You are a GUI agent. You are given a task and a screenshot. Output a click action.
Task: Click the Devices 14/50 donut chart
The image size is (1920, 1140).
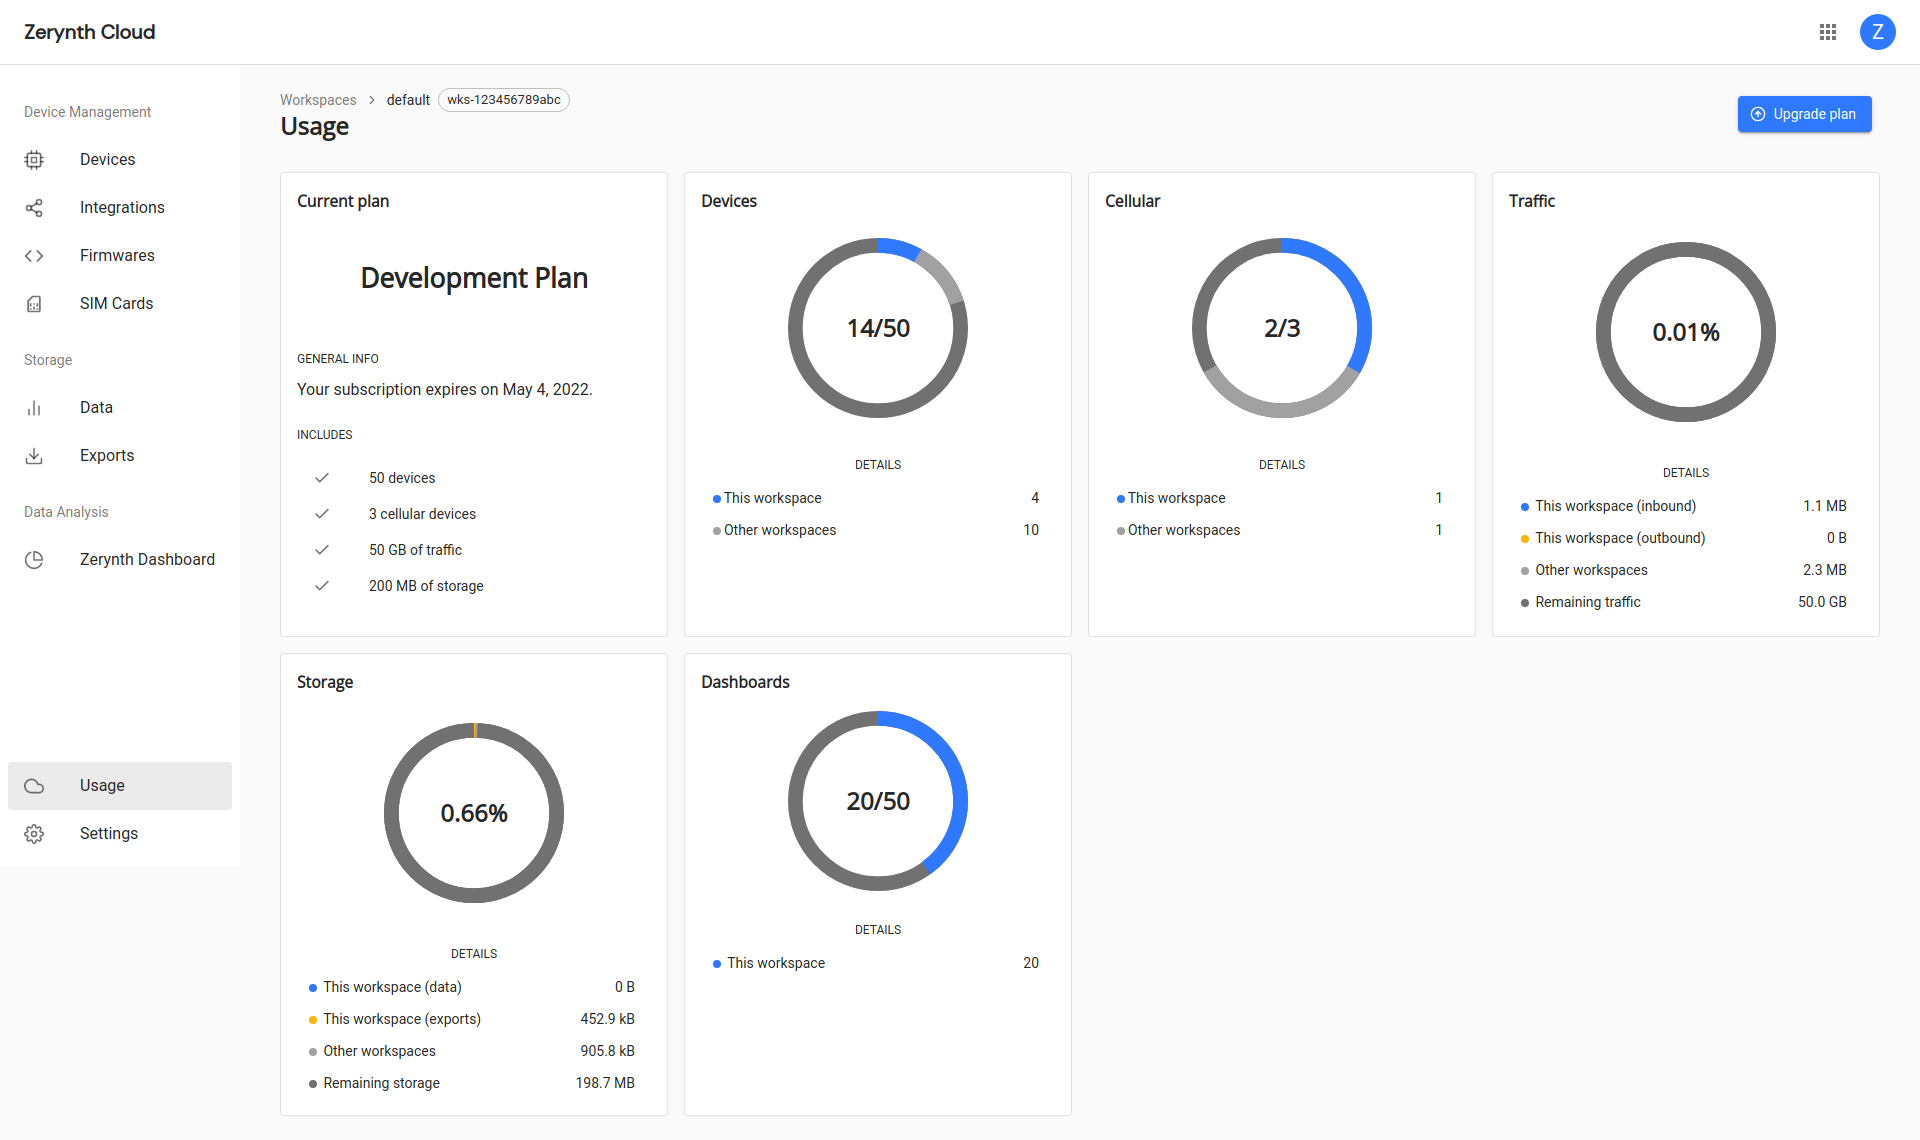(x=878, y=328)
